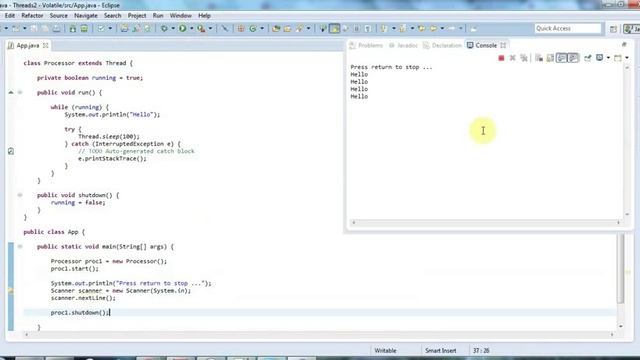Click the warning marker beside Scanner line

[11, 291]
